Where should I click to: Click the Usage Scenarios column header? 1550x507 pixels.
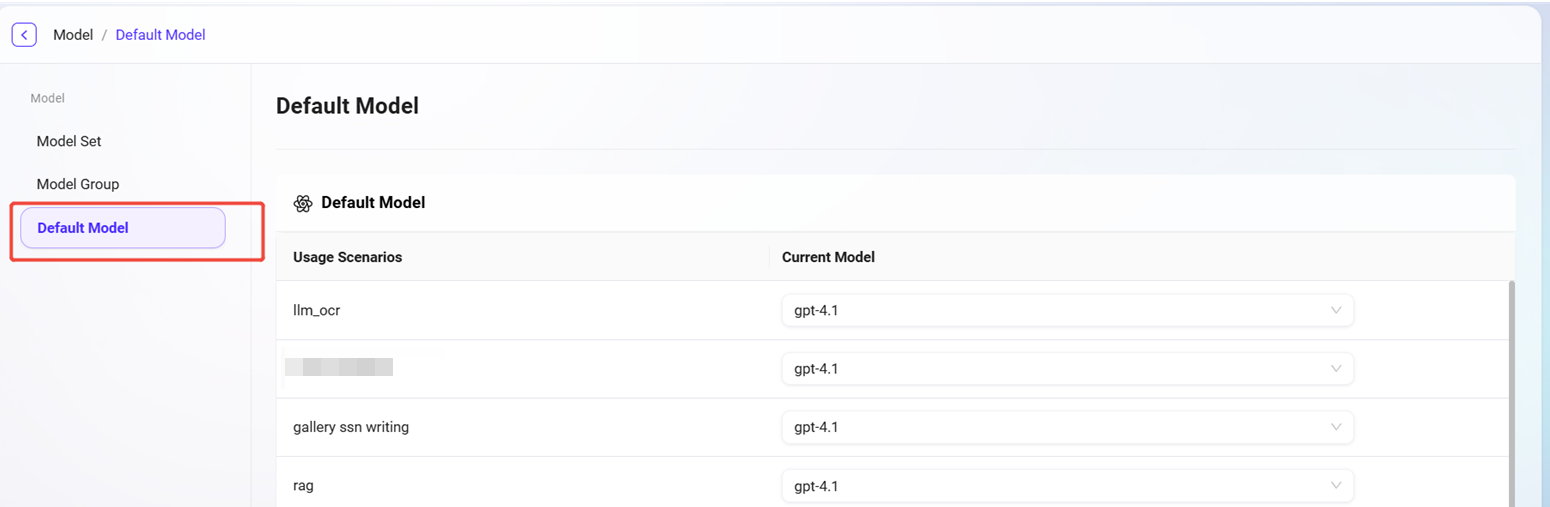[x=347, y=257]
